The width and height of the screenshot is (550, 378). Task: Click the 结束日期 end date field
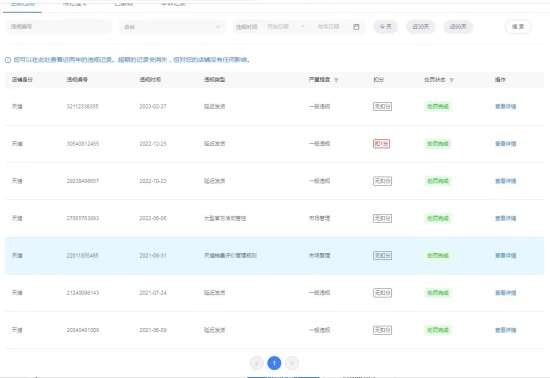tap(328, 27)
